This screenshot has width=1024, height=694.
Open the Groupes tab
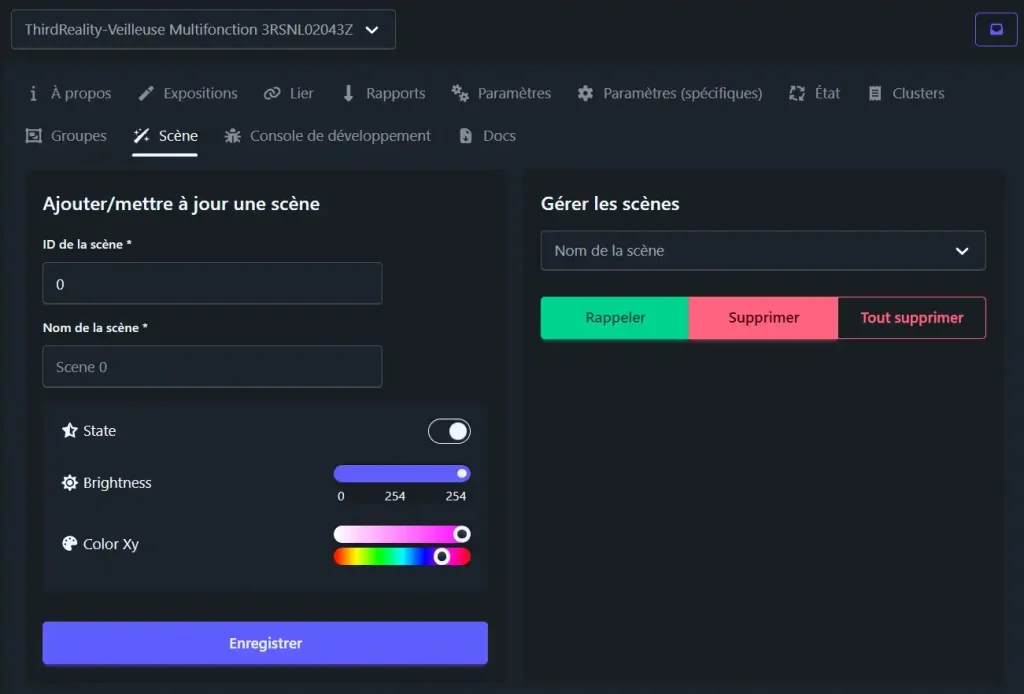point(66,136)
